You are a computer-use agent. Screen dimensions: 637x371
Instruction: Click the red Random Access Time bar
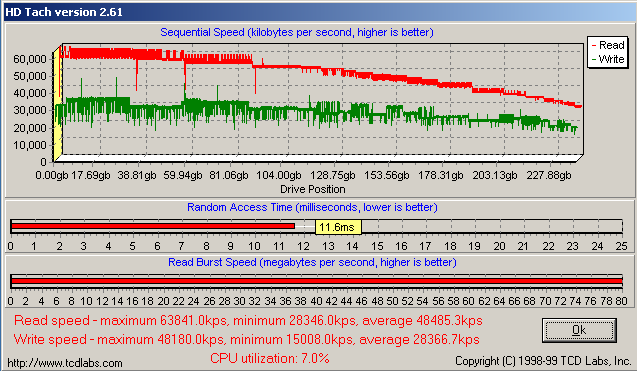click(x=153, y=226)
